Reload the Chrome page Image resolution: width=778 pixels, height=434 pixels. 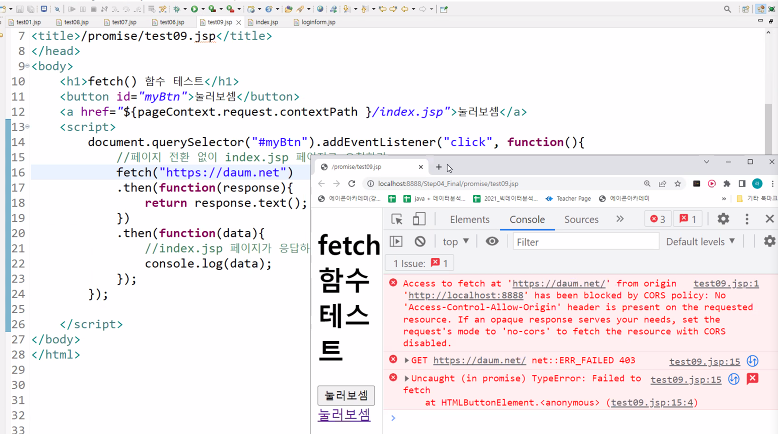(352, 184)
